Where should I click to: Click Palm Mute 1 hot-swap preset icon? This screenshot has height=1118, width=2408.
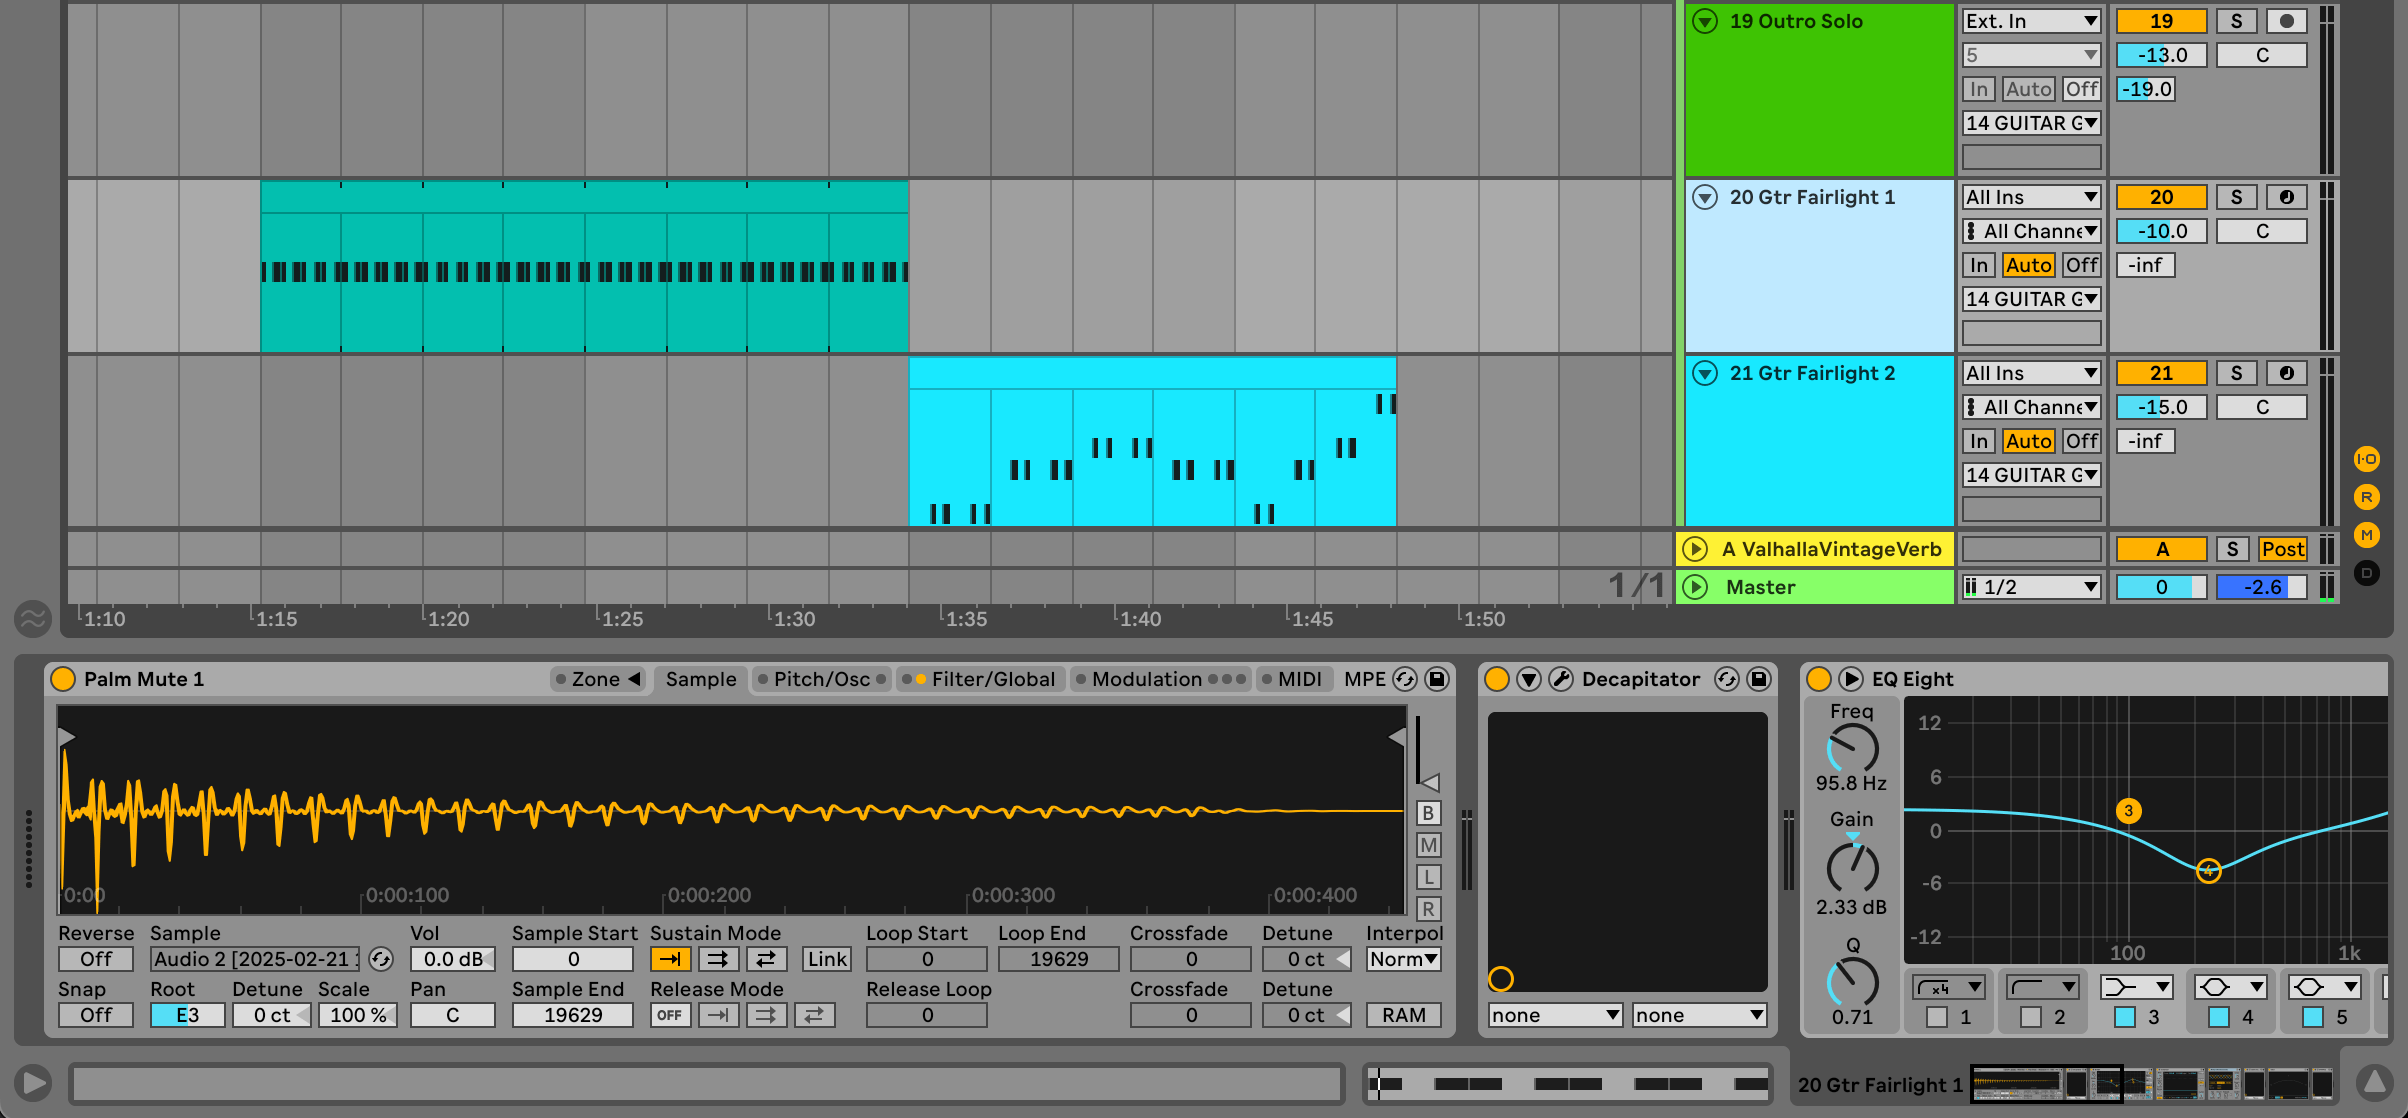click(x=1405, y=680)
